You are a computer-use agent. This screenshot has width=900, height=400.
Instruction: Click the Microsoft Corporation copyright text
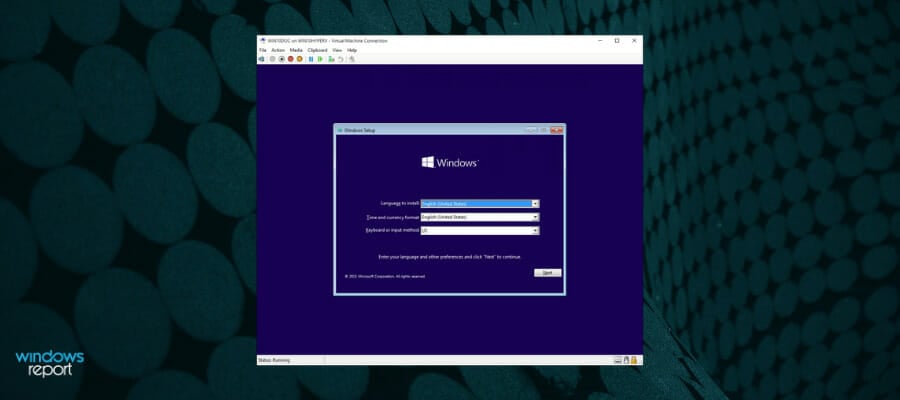tap(385, 277)
